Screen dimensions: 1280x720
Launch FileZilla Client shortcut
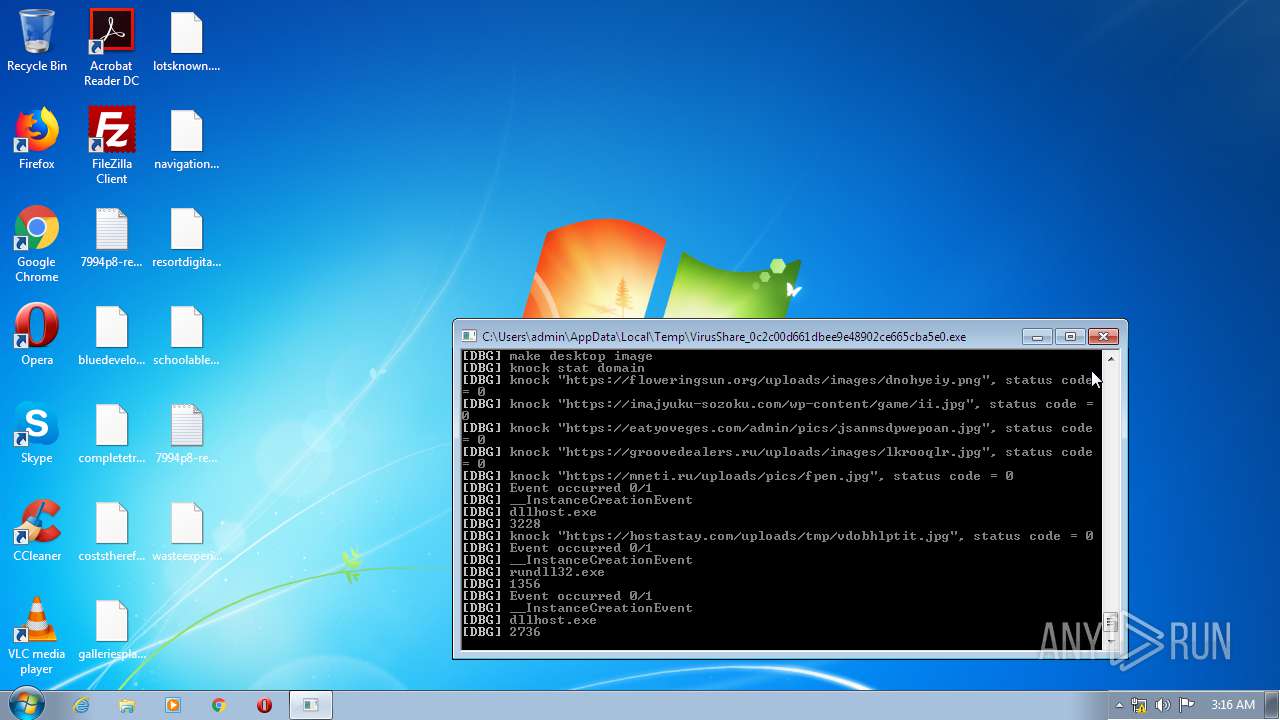(111, 146)
